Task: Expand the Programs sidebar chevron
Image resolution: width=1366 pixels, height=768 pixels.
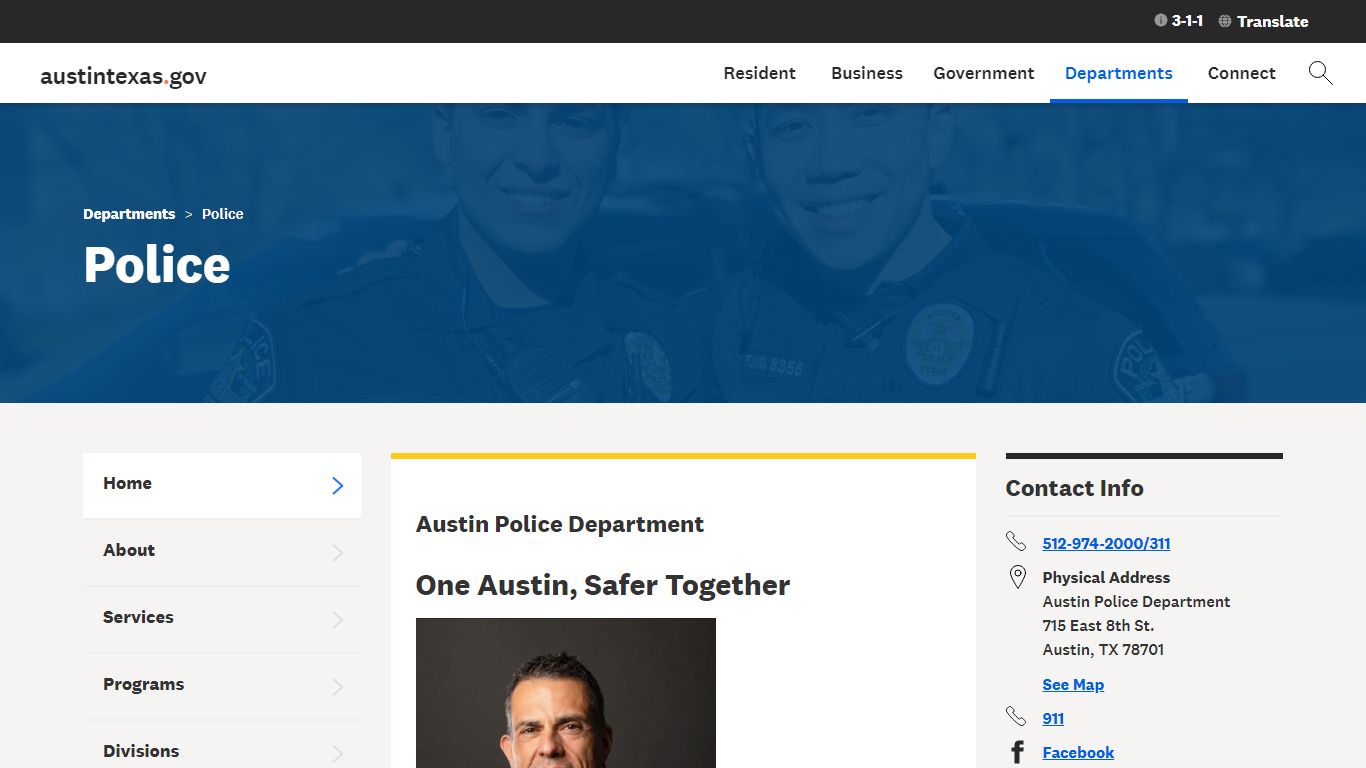Action: pyautogui.click(x=337, y=687)
